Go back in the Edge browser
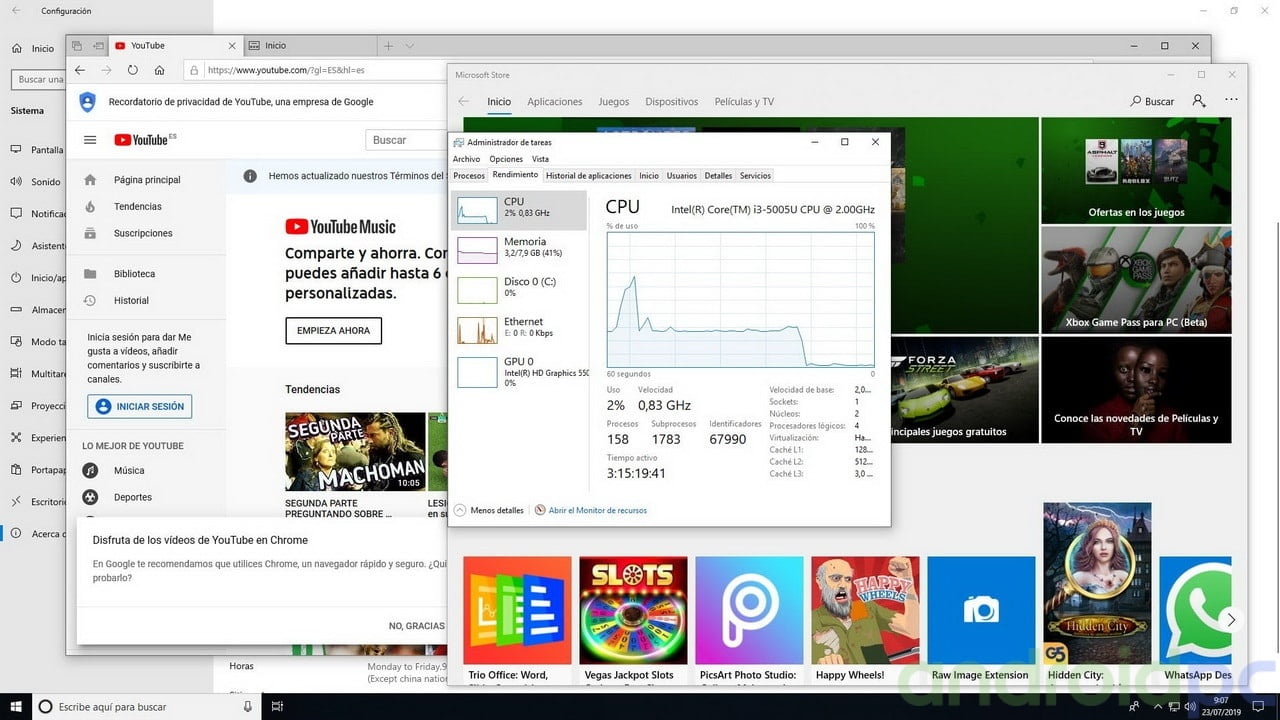The image size is (1280, 720). tap(80, 70)
